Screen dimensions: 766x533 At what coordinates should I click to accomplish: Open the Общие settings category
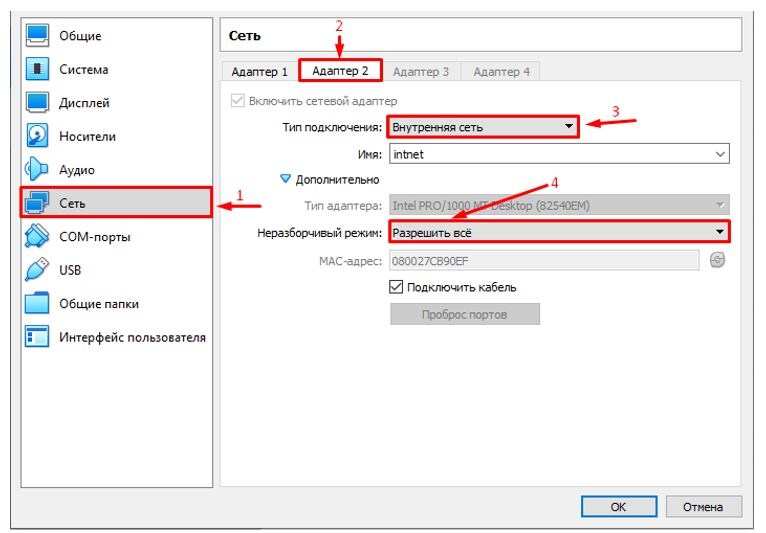coord(117,36)
